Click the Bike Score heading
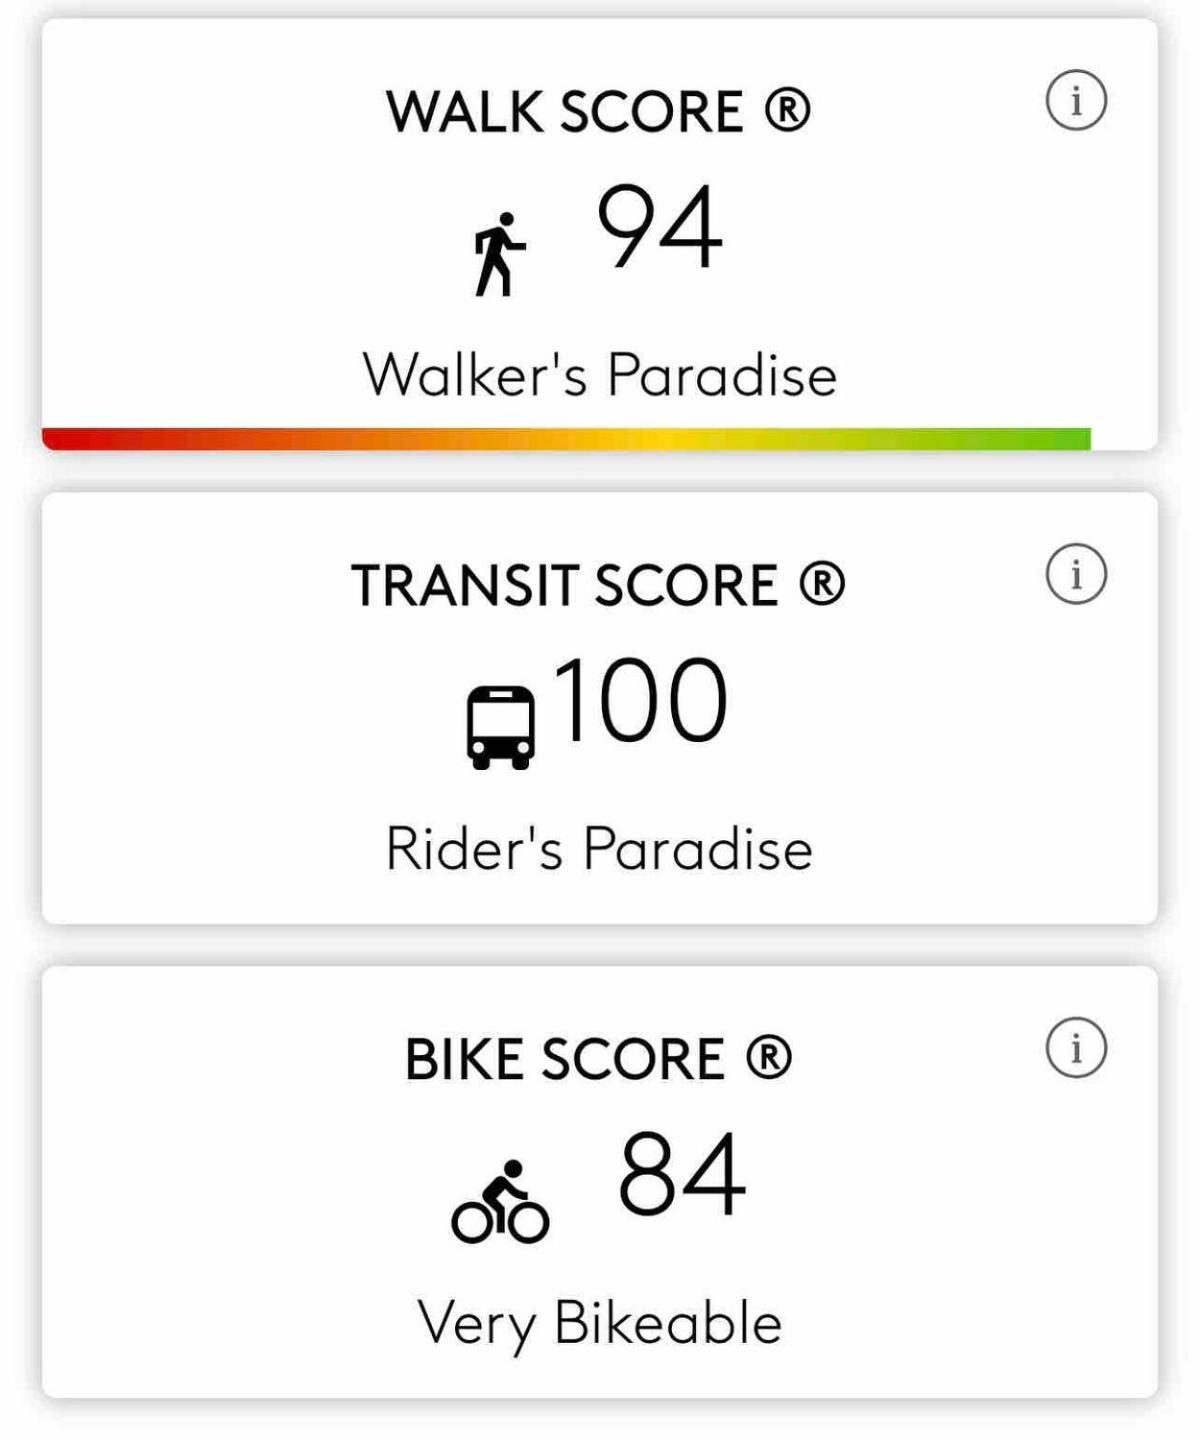This screenshot has width=1200, height=1440. click(x=598, y=1059)
